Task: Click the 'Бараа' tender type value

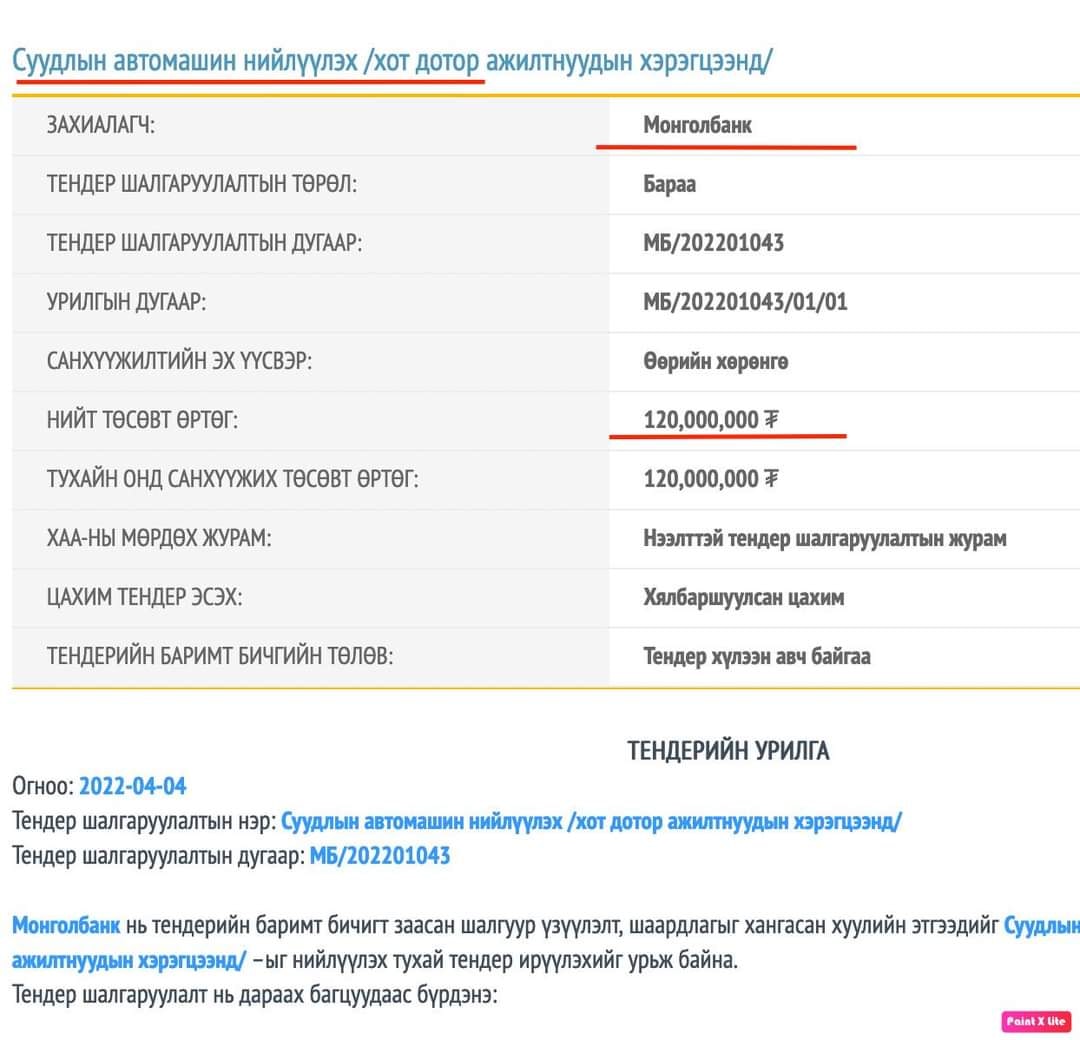Action: [x=669, y=184]
